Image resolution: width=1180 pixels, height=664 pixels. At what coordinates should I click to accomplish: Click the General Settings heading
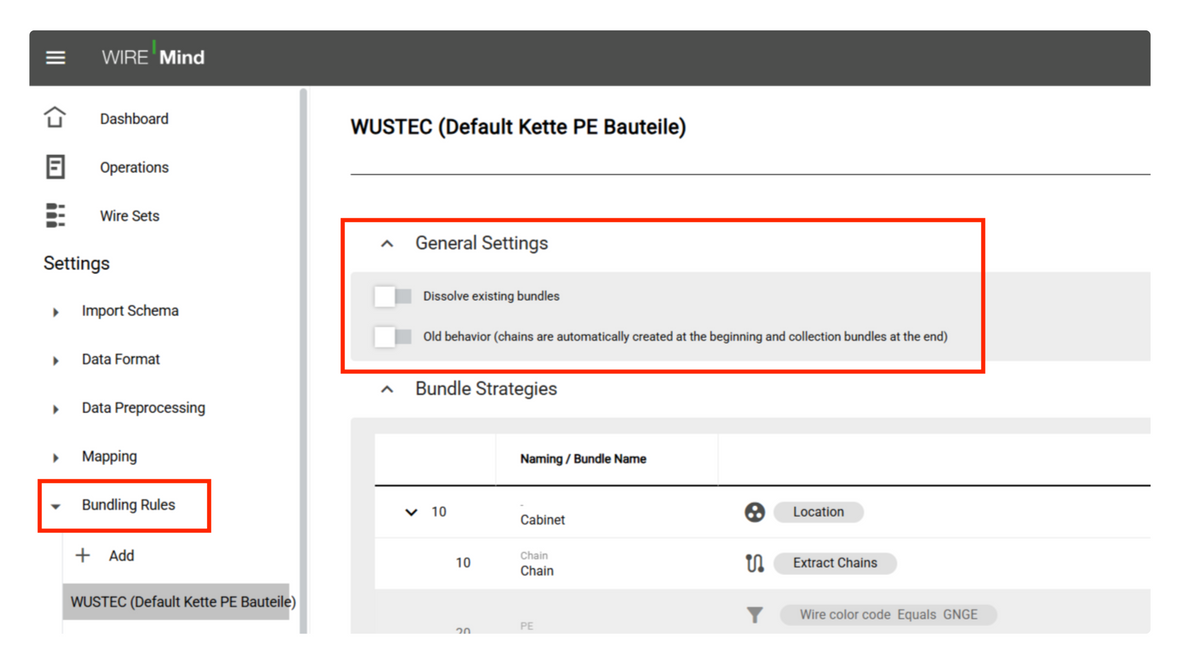482,243
